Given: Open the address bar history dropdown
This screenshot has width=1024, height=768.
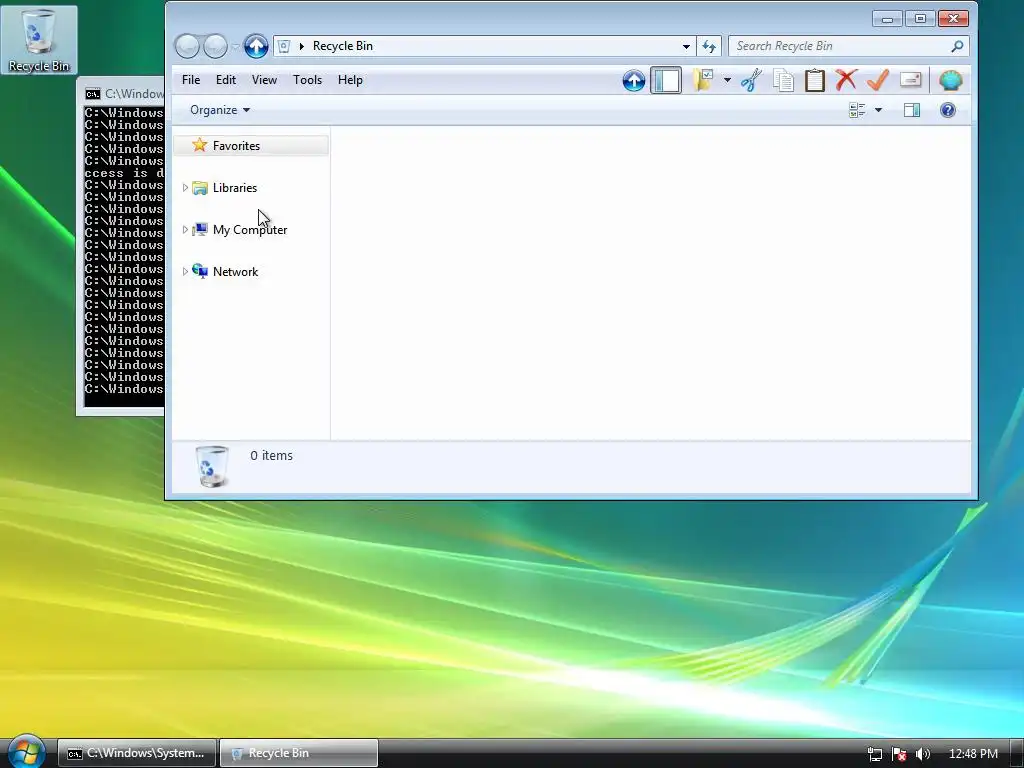Looking at the screenshot, I should pyautogui.click(x=686, y=46).
